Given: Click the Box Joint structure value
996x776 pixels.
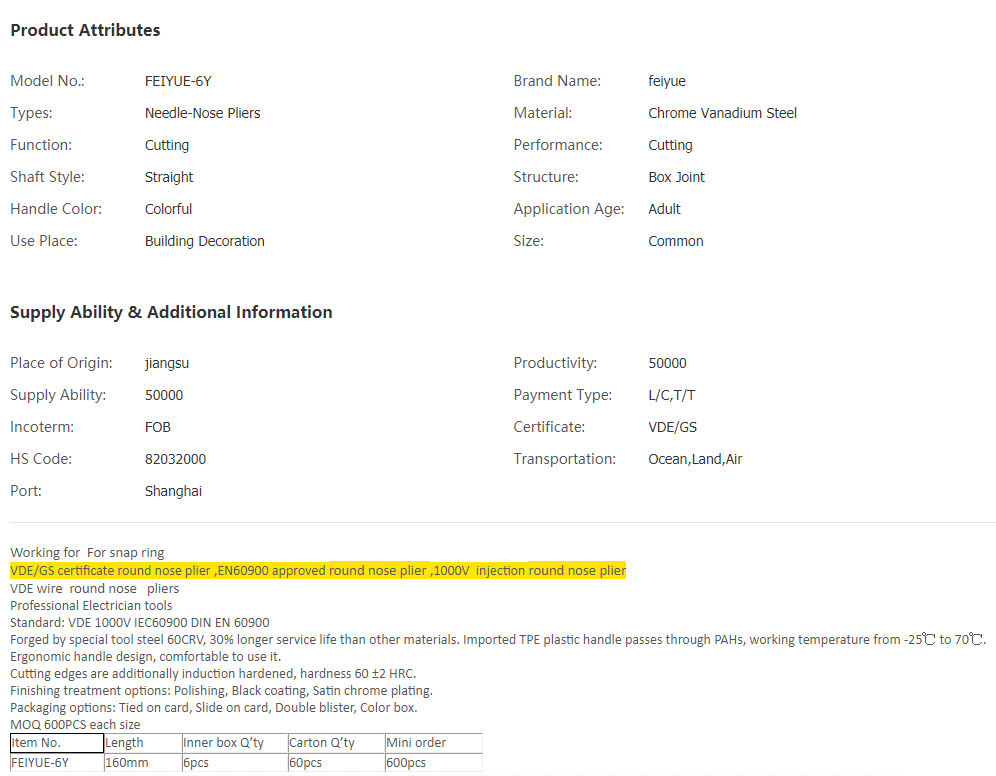Looking at the screenshot, I should (x=676, y=177).
